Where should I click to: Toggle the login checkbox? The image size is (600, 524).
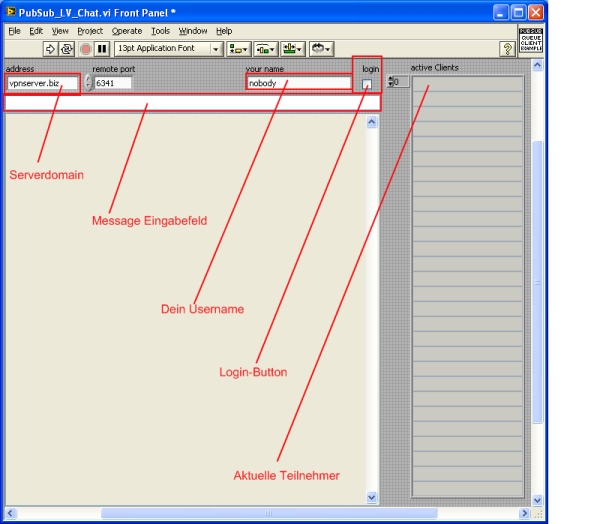pyautogui.click(x=367, y=84)
